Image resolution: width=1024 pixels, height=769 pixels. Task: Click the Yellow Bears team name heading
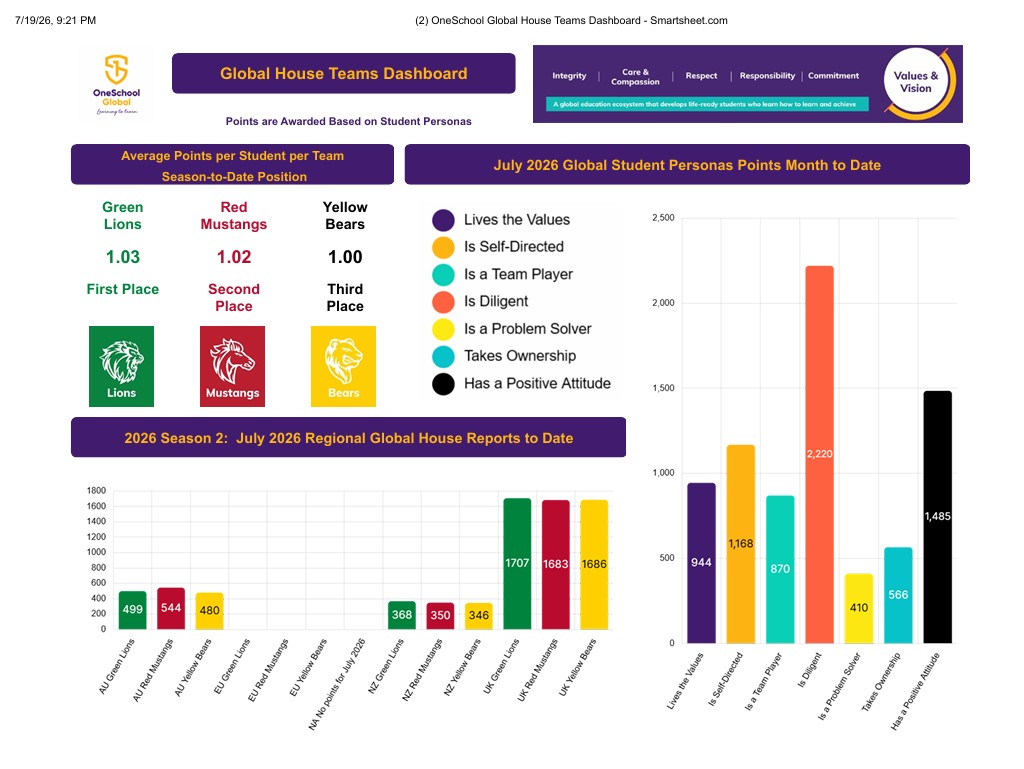[x=345, y=215]
